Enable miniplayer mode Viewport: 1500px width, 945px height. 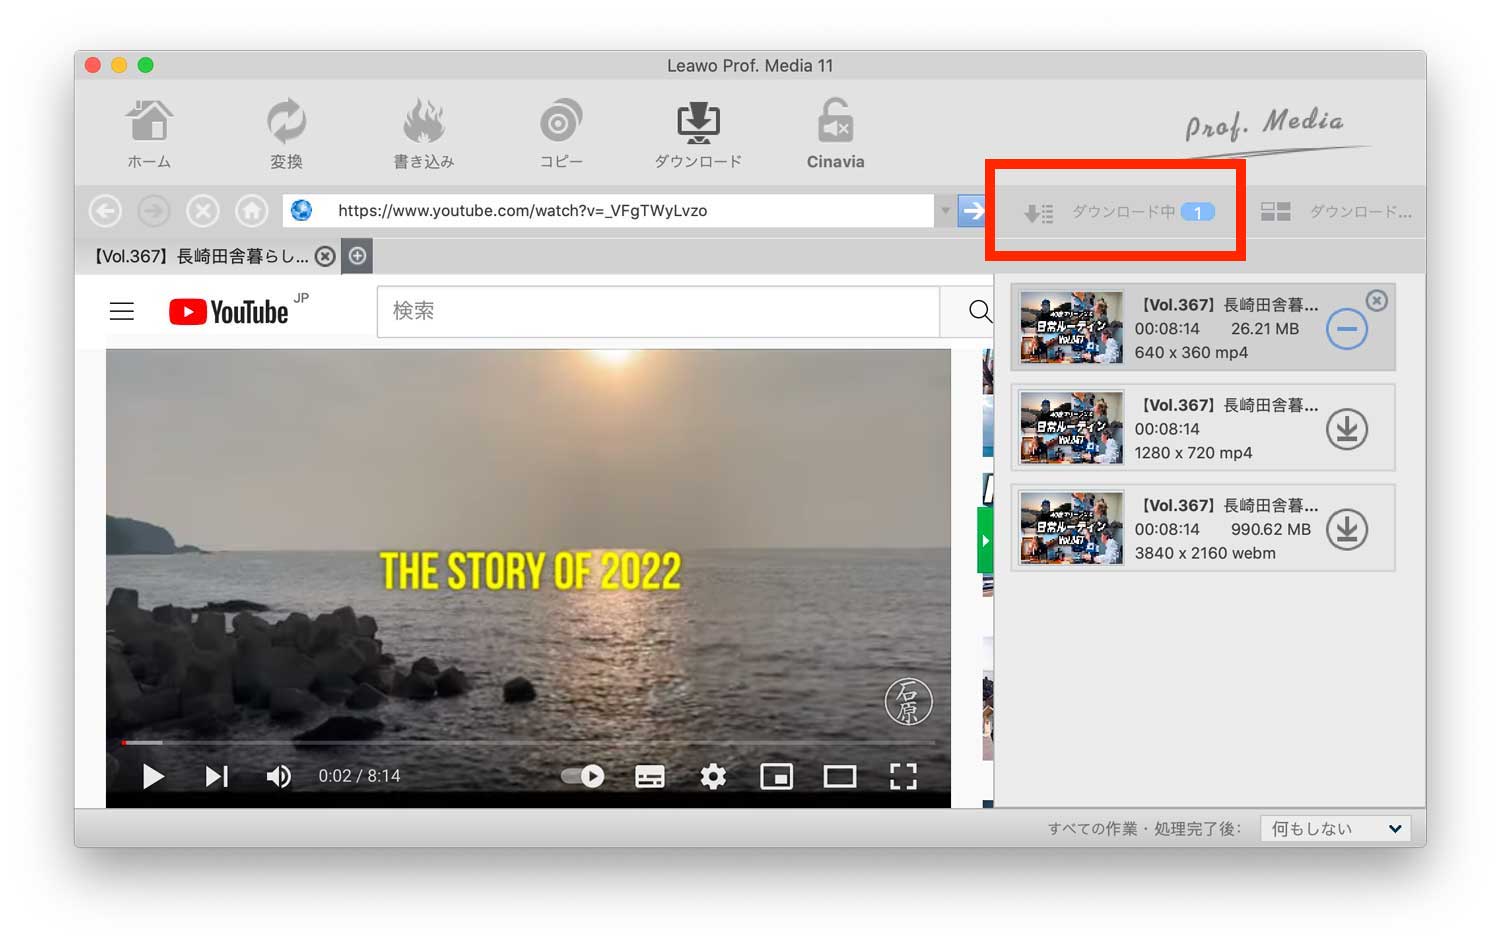776,776
